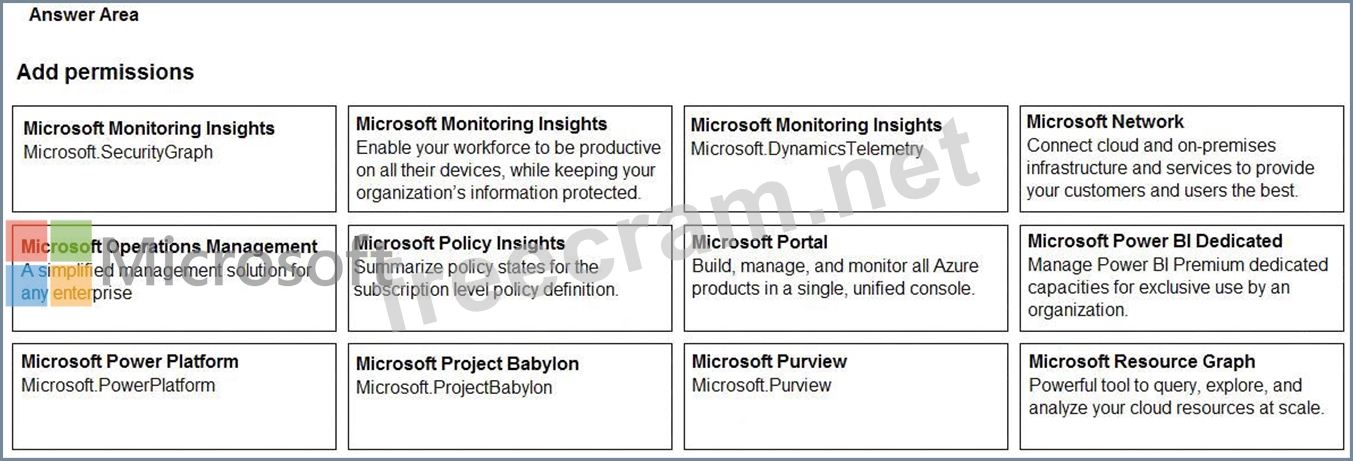
Task: Select the Monitoring Insights tile with Microsoft.SecurityGraph
Action: pyautogui.click(x=174, y=158)
